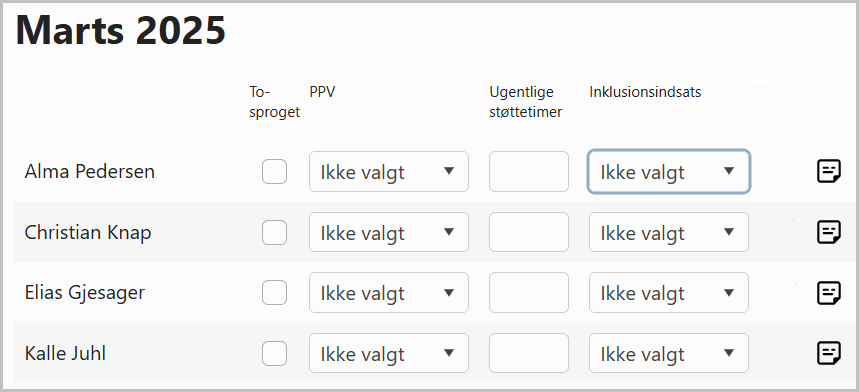Open the note icon for Kalle Juhl
This screenshot has height=392, width=859.
829,353
